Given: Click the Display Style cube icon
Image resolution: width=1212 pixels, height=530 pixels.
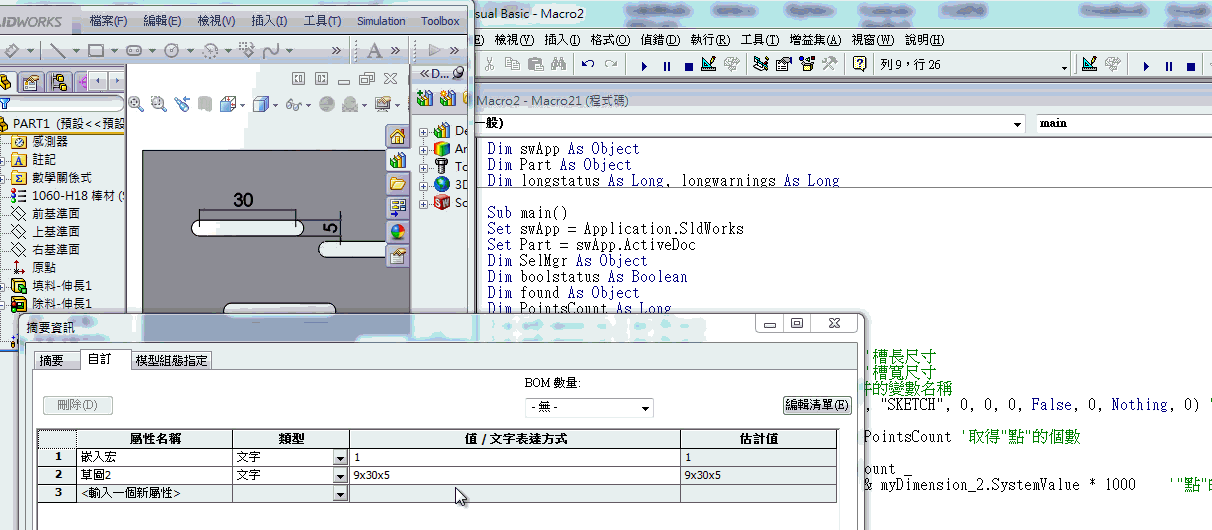Looking at the screenshot, I should (262, 103).
